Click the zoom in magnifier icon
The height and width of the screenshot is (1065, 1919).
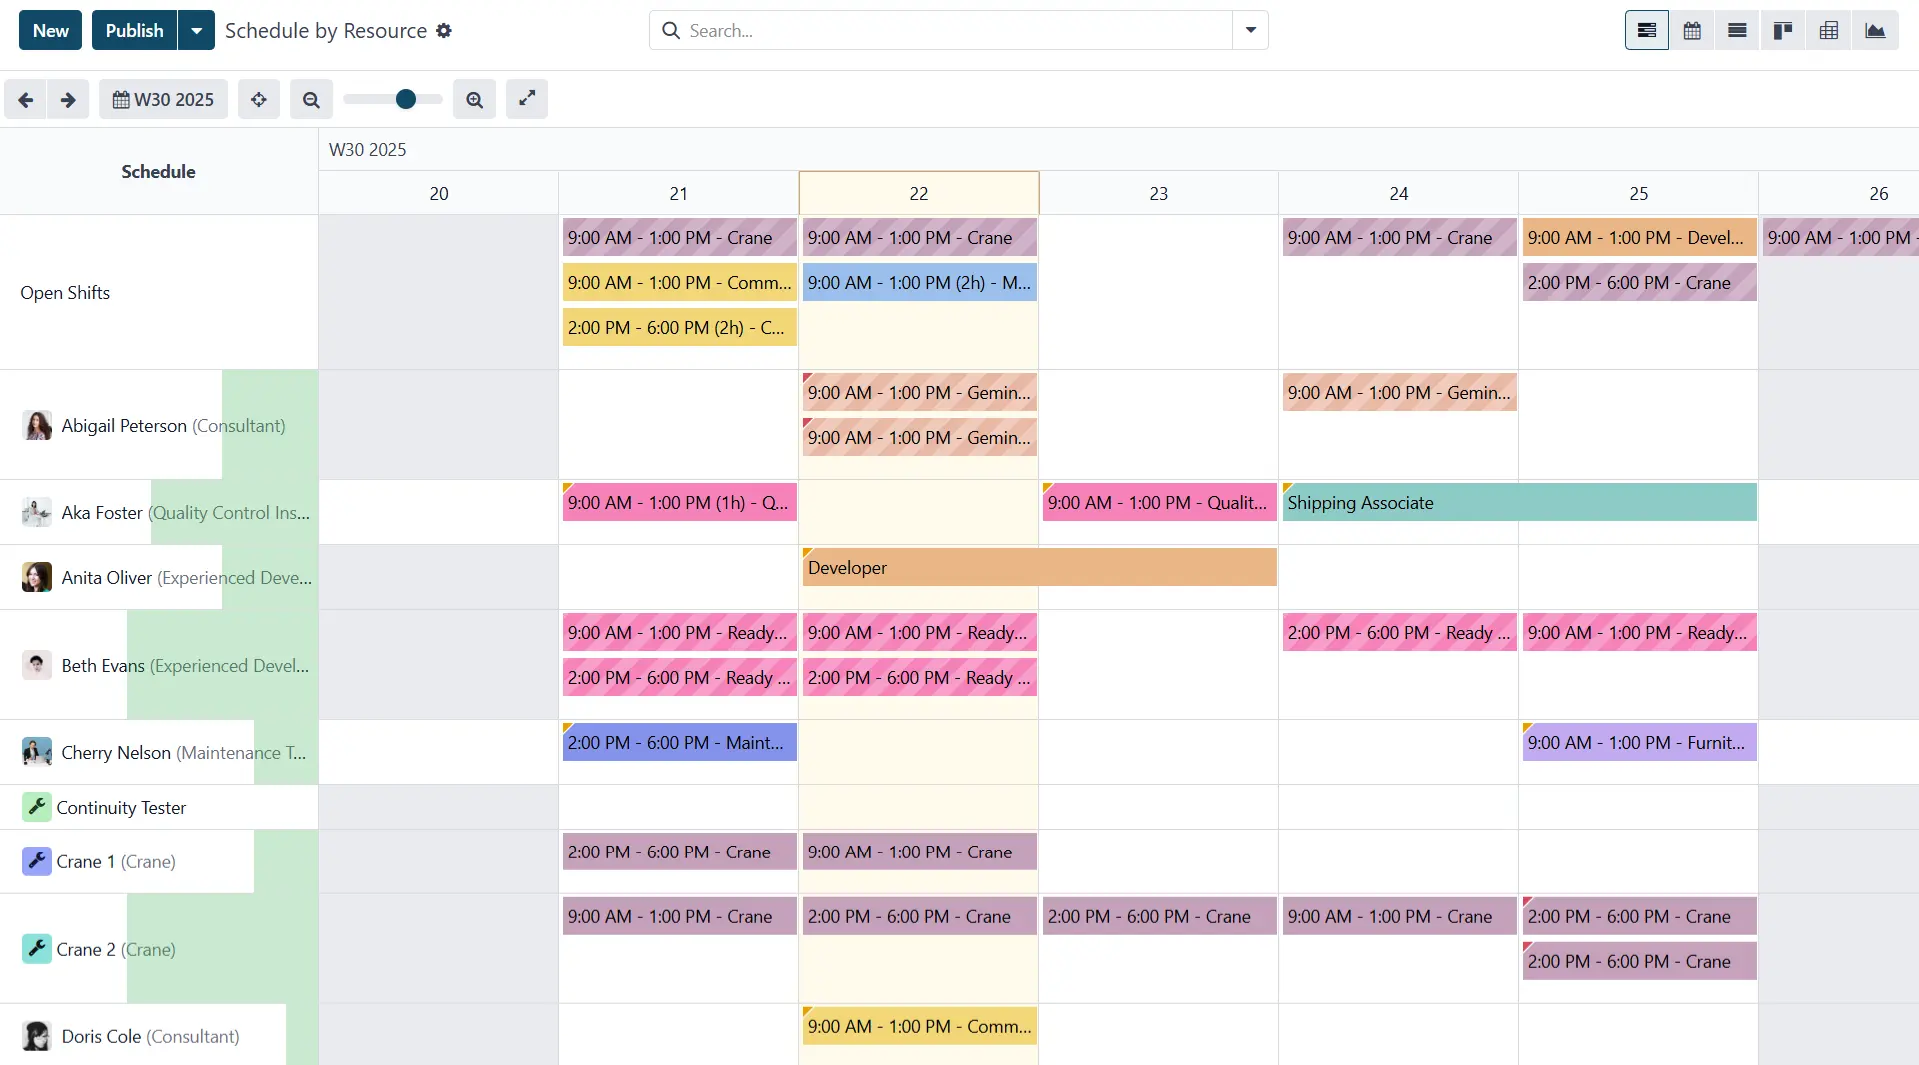tap(474, 100)
